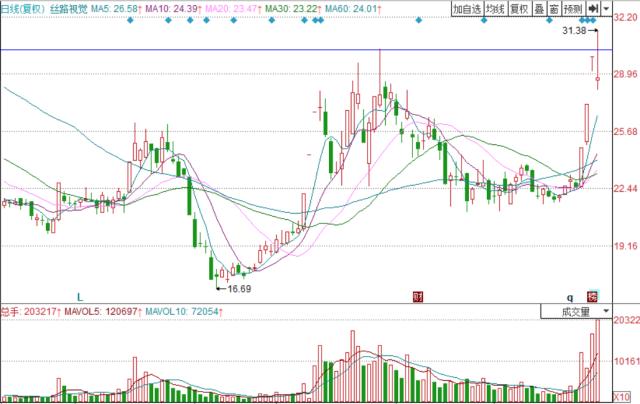The image size is (640, 404).
Task: Select the MA10: 24.39 indicator label
Action: pos(173,9)
